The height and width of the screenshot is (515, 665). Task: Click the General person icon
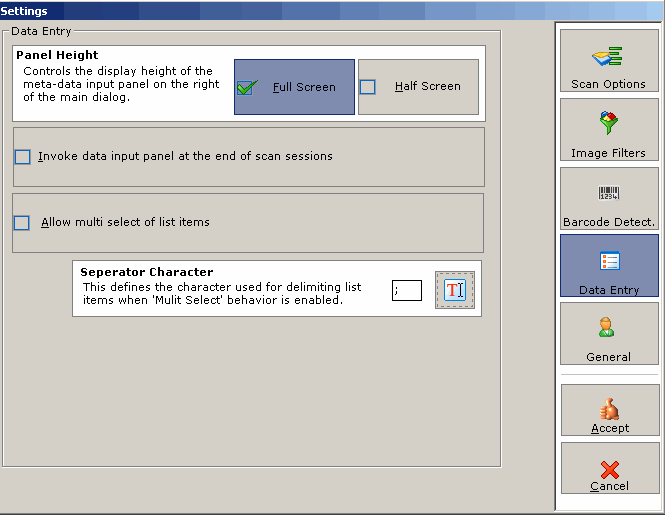click(x=608, y=328)
